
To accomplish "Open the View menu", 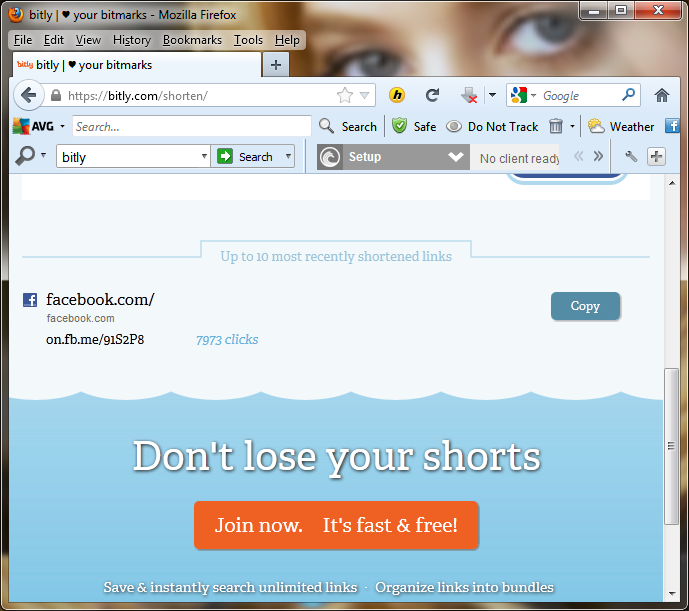I will pos(88,40).
